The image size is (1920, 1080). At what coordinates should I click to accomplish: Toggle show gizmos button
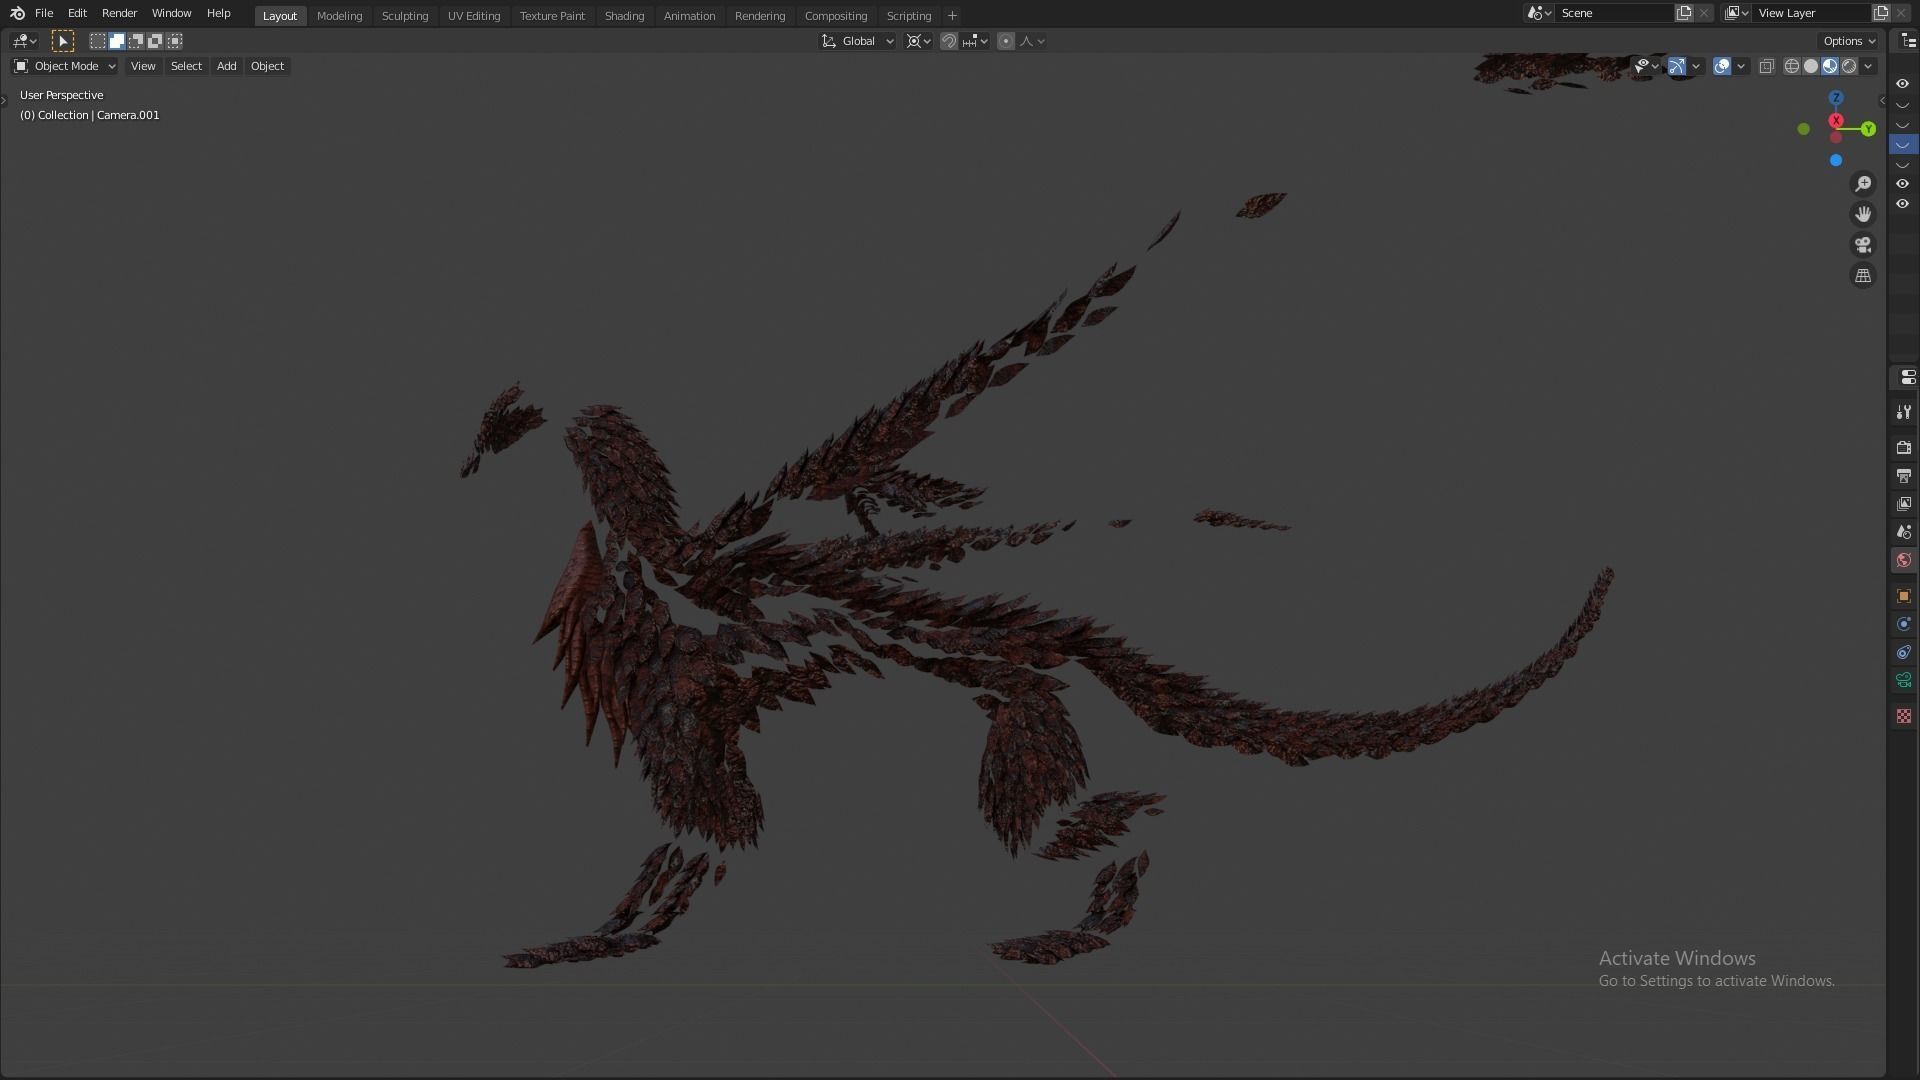click(x=1677, y=66)
